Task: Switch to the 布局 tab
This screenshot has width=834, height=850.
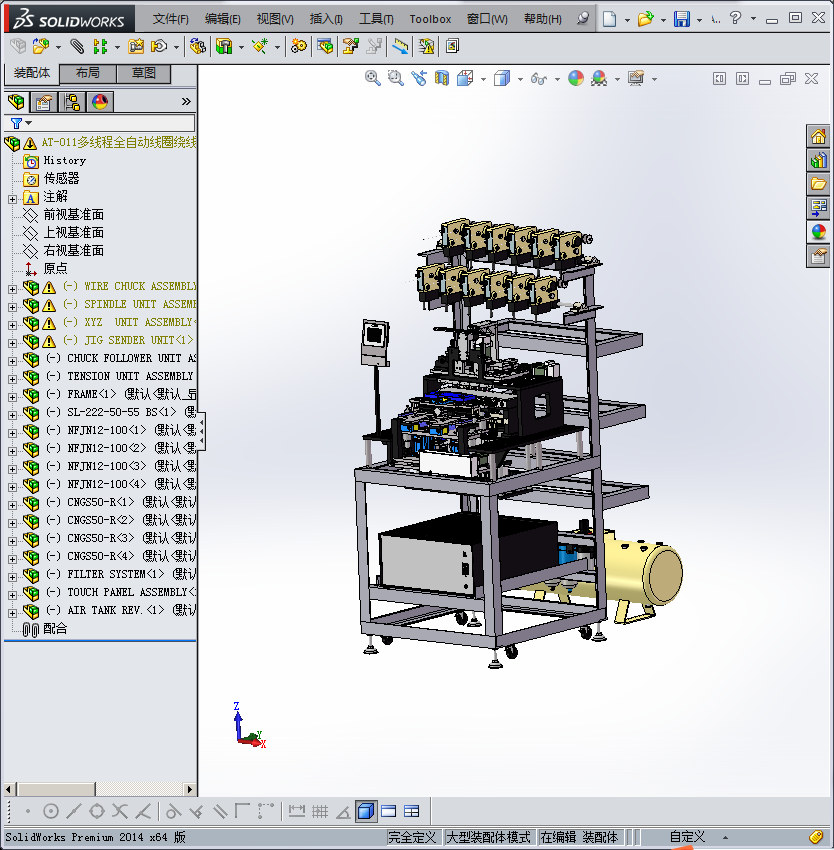Action: (87, 73)
